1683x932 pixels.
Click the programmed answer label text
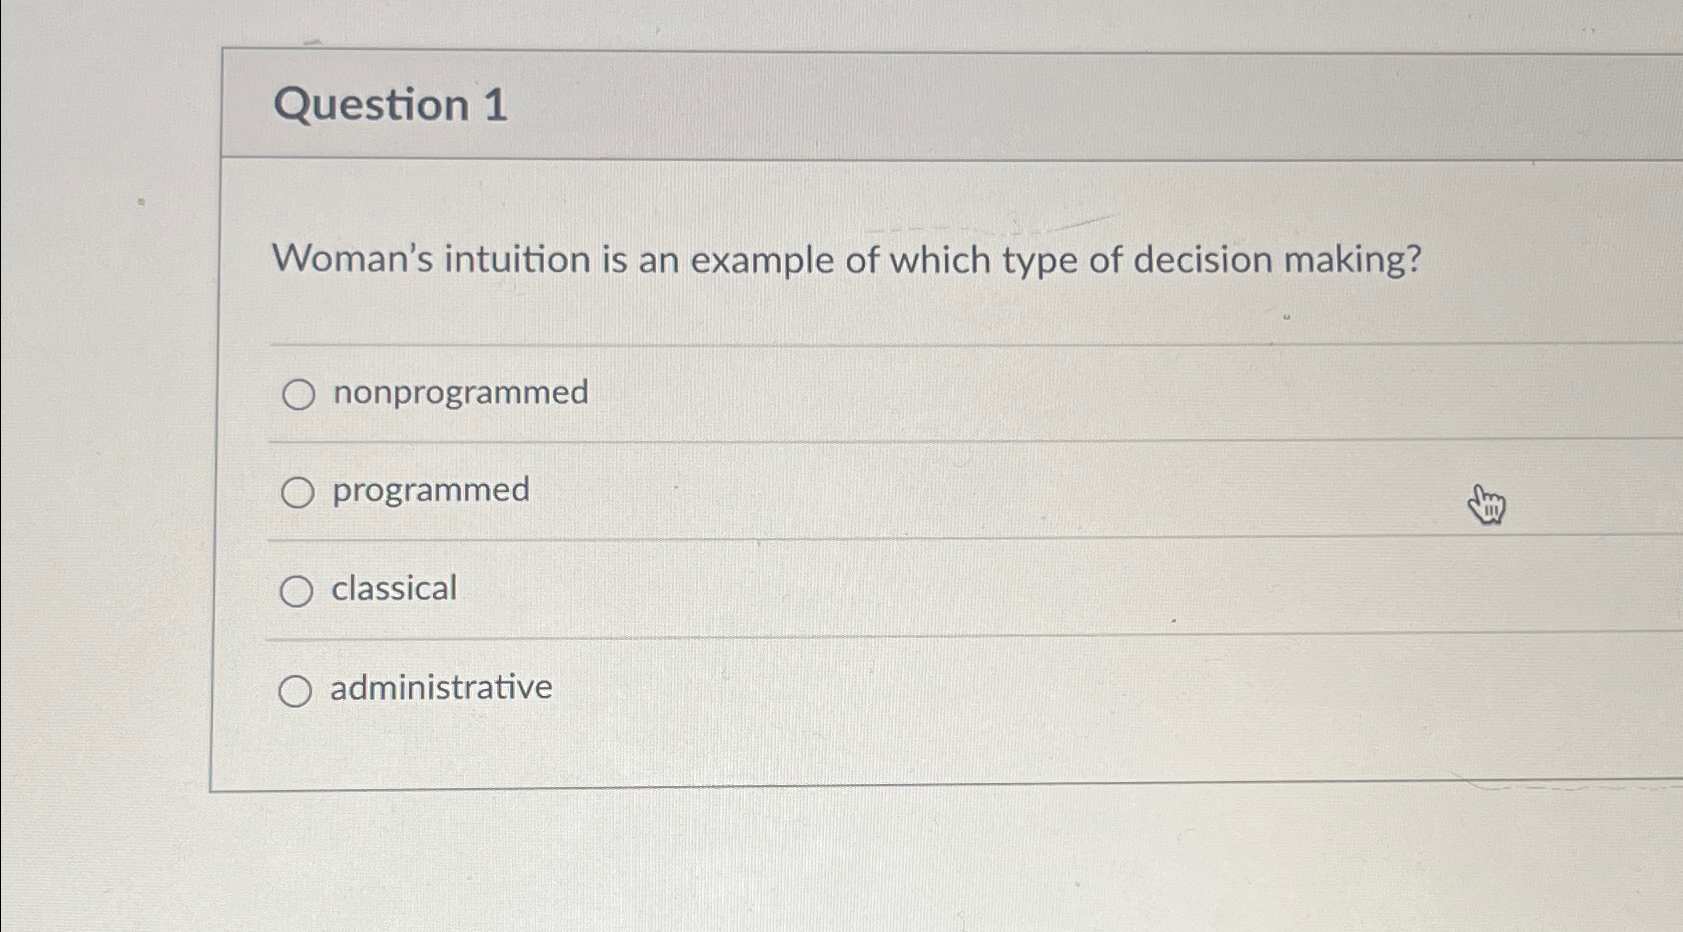coord(430,490)
